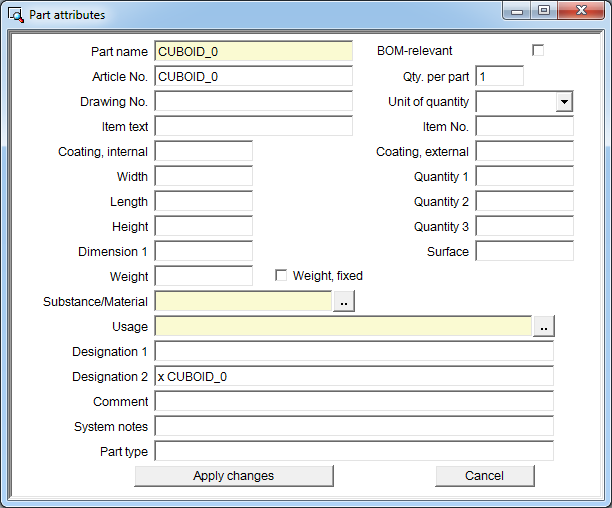Click the Surface input field
The image size is (612, 508).
[x=524, y=252]
